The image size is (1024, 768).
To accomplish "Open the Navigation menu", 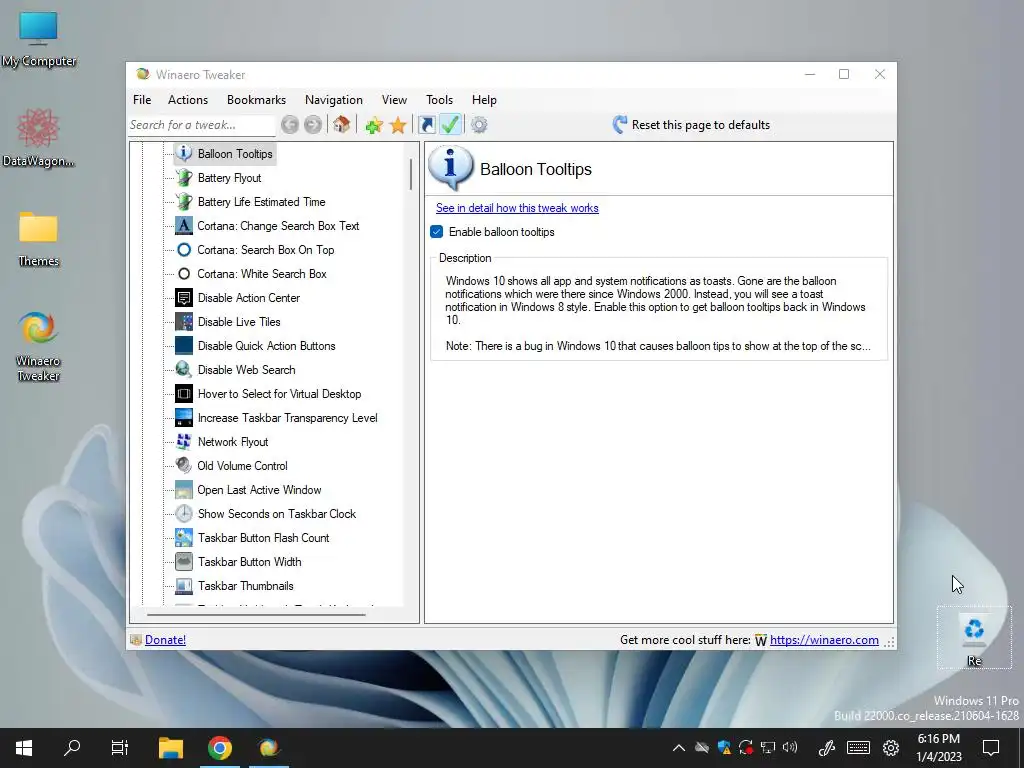I will click(334, 100).
